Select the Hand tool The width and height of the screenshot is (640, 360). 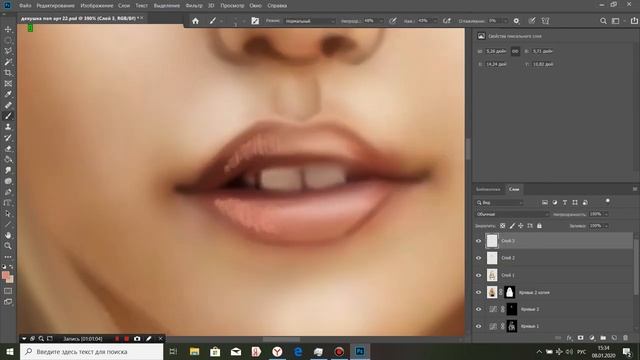click(8, 235)
